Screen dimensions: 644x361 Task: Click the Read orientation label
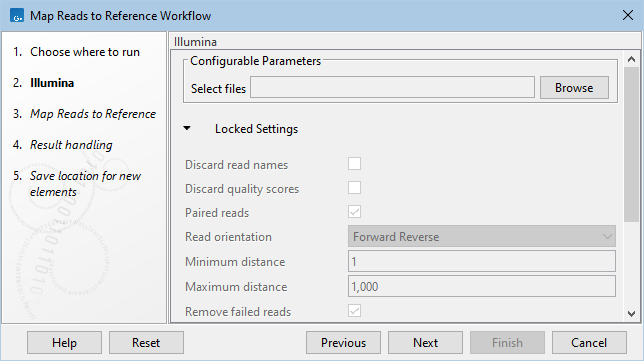[228, 237]
